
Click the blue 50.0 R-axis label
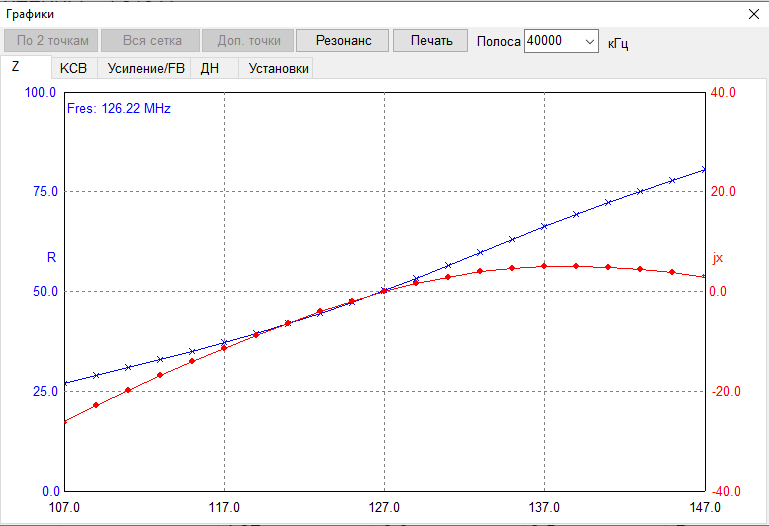click(45, 291)
